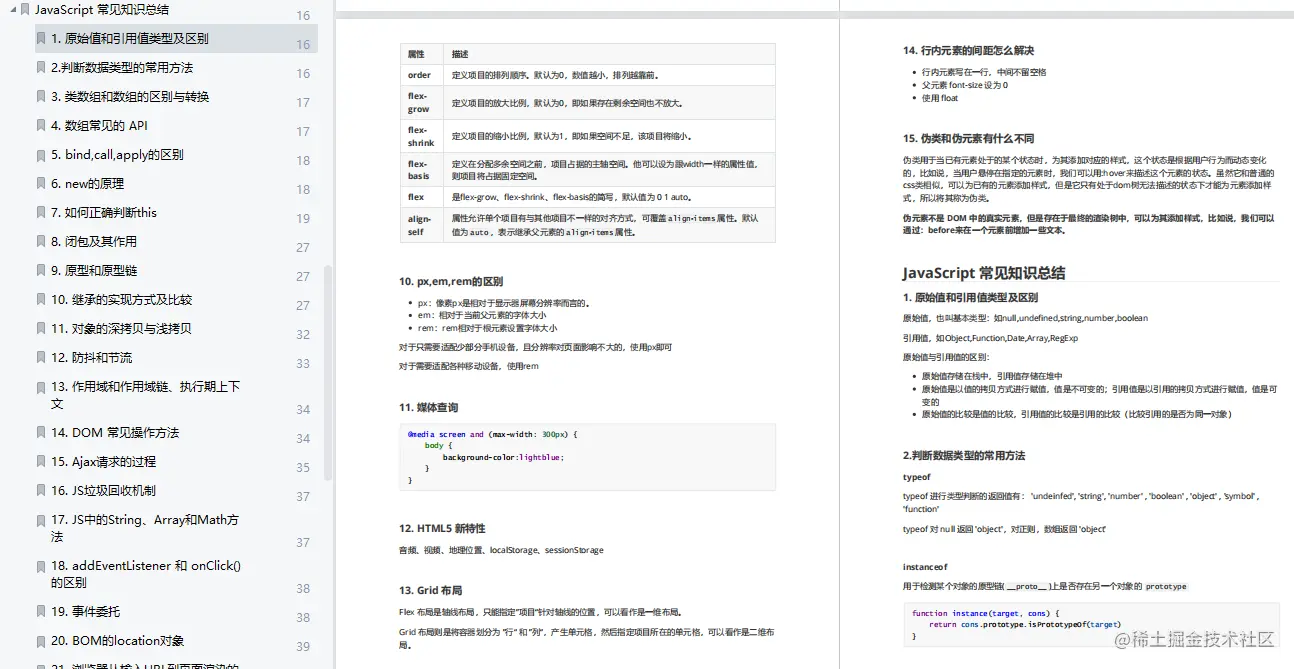Go to outline entry 14. DOM 常见操作方法
The width and height of the screenshot is (1294, 669).
point(115,432)
